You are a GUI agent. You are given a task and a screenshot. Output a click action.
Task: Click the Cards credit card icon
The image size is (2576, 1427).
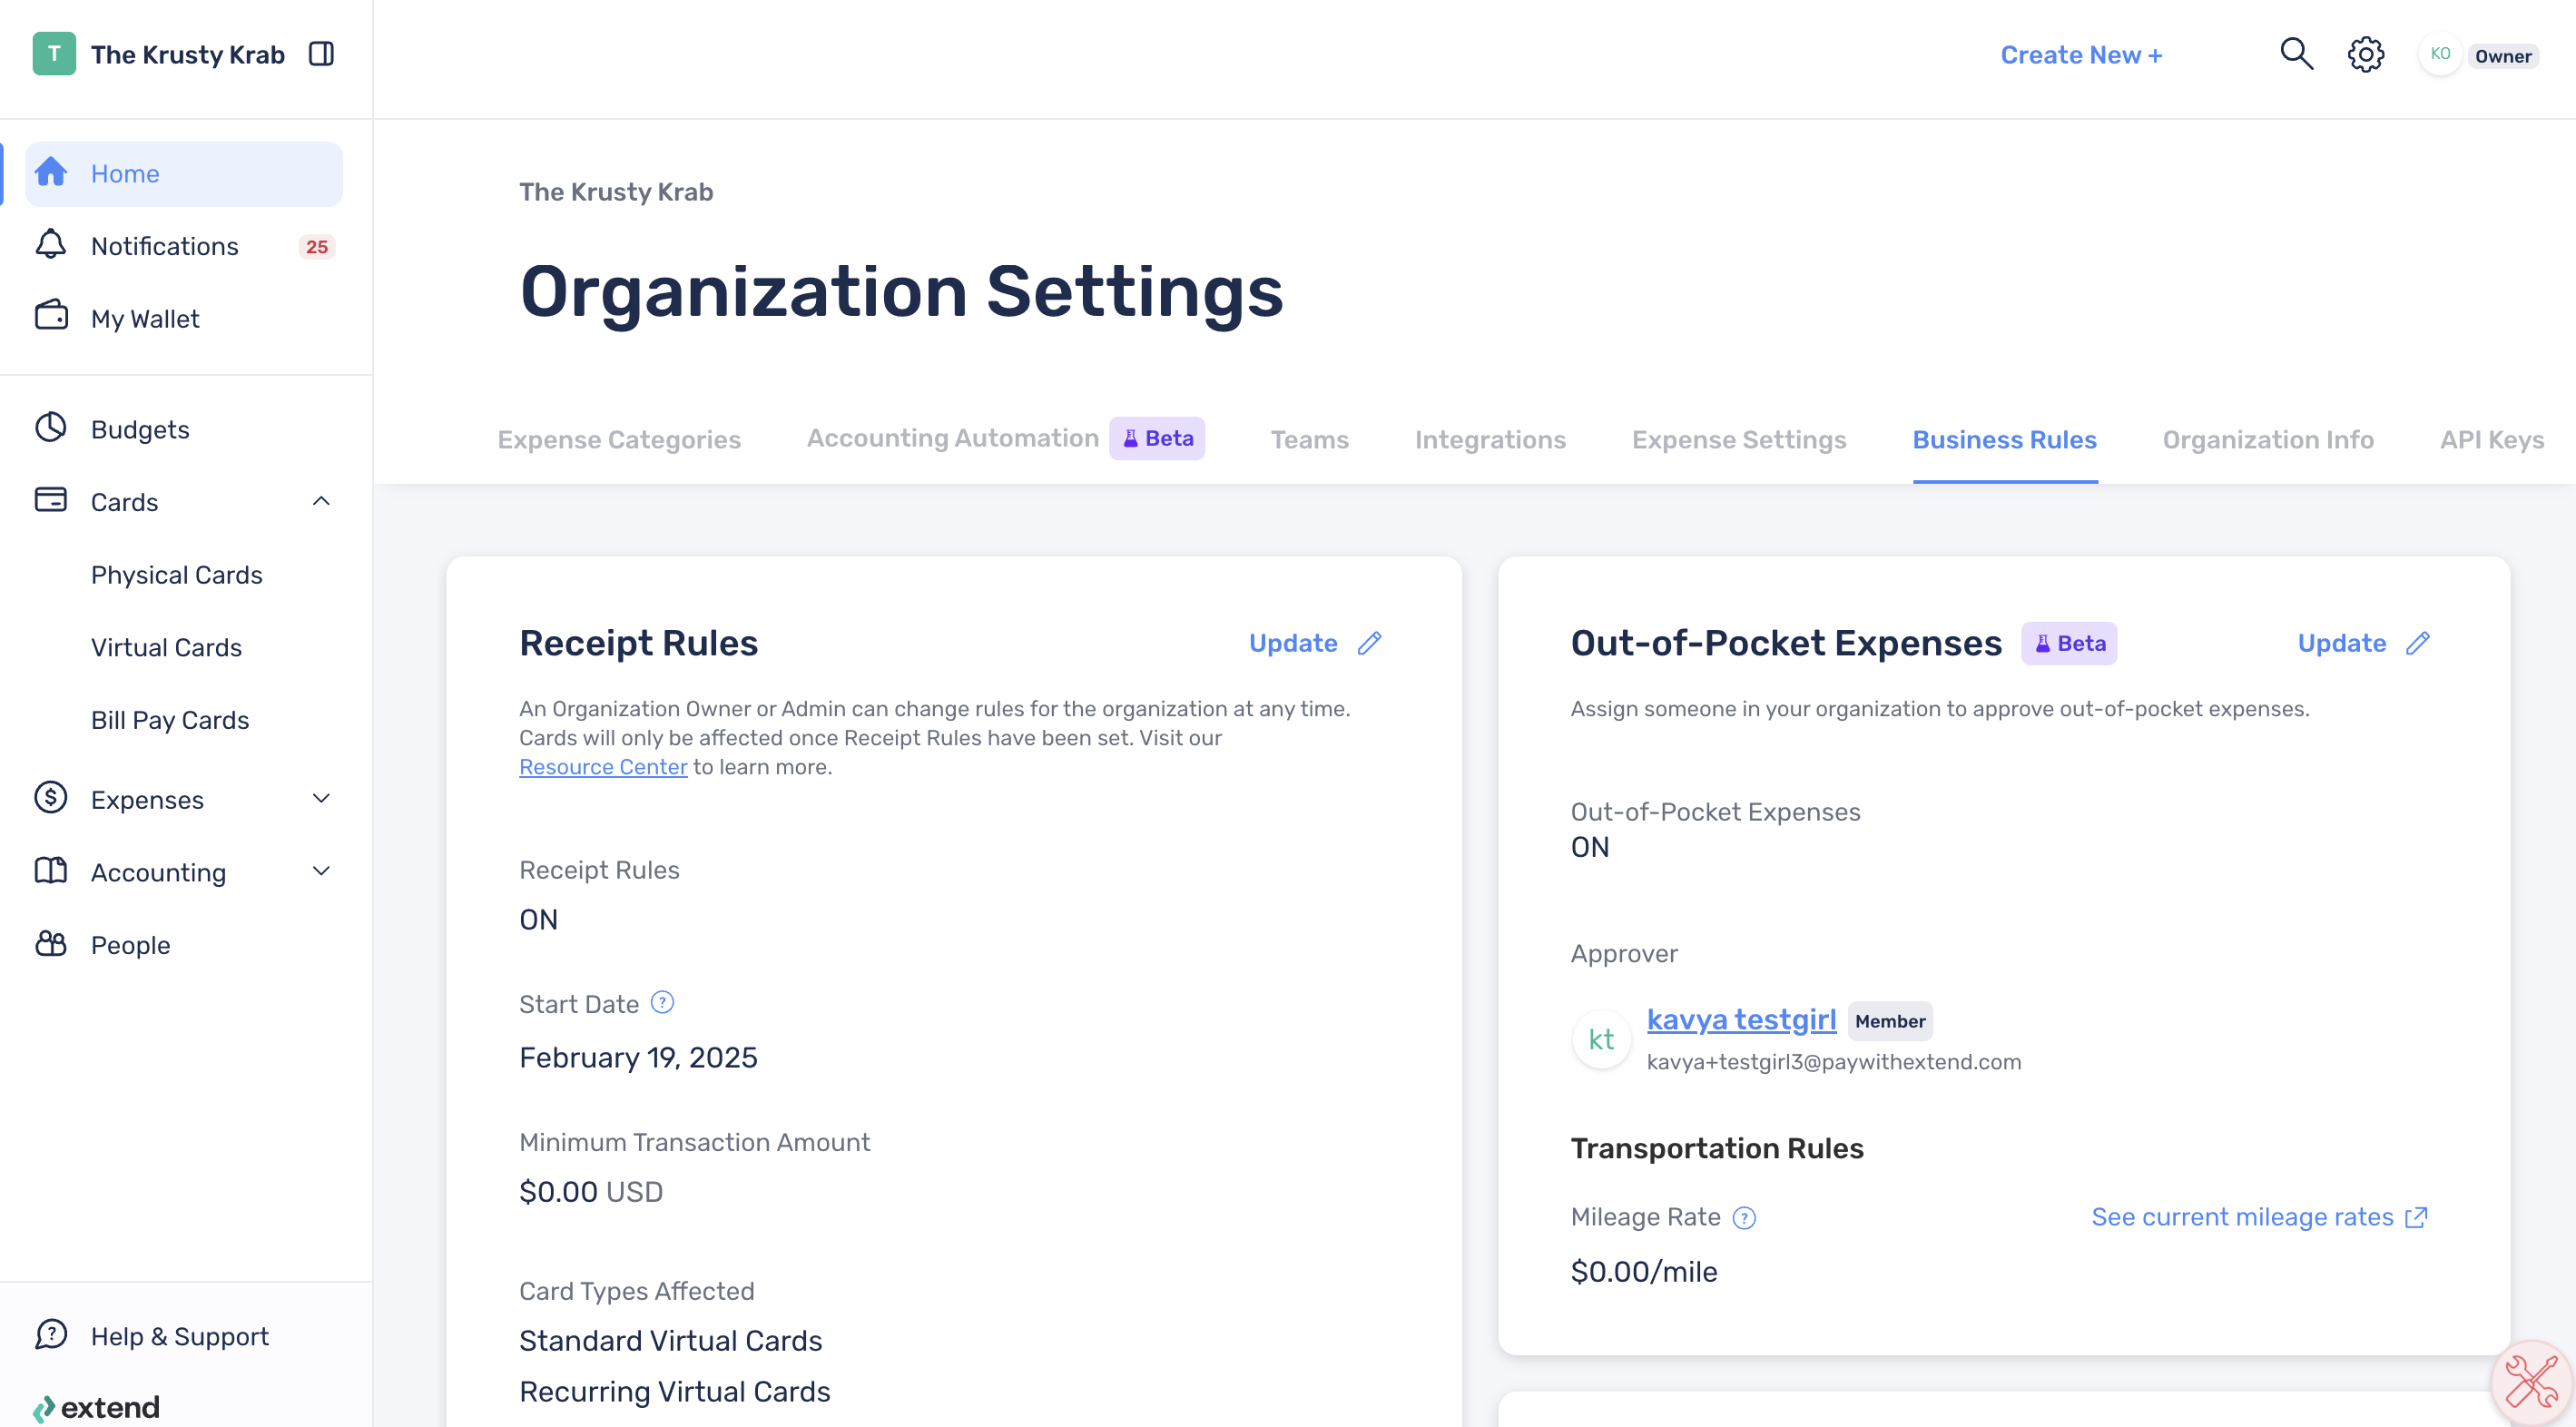(x=51, y=500)
